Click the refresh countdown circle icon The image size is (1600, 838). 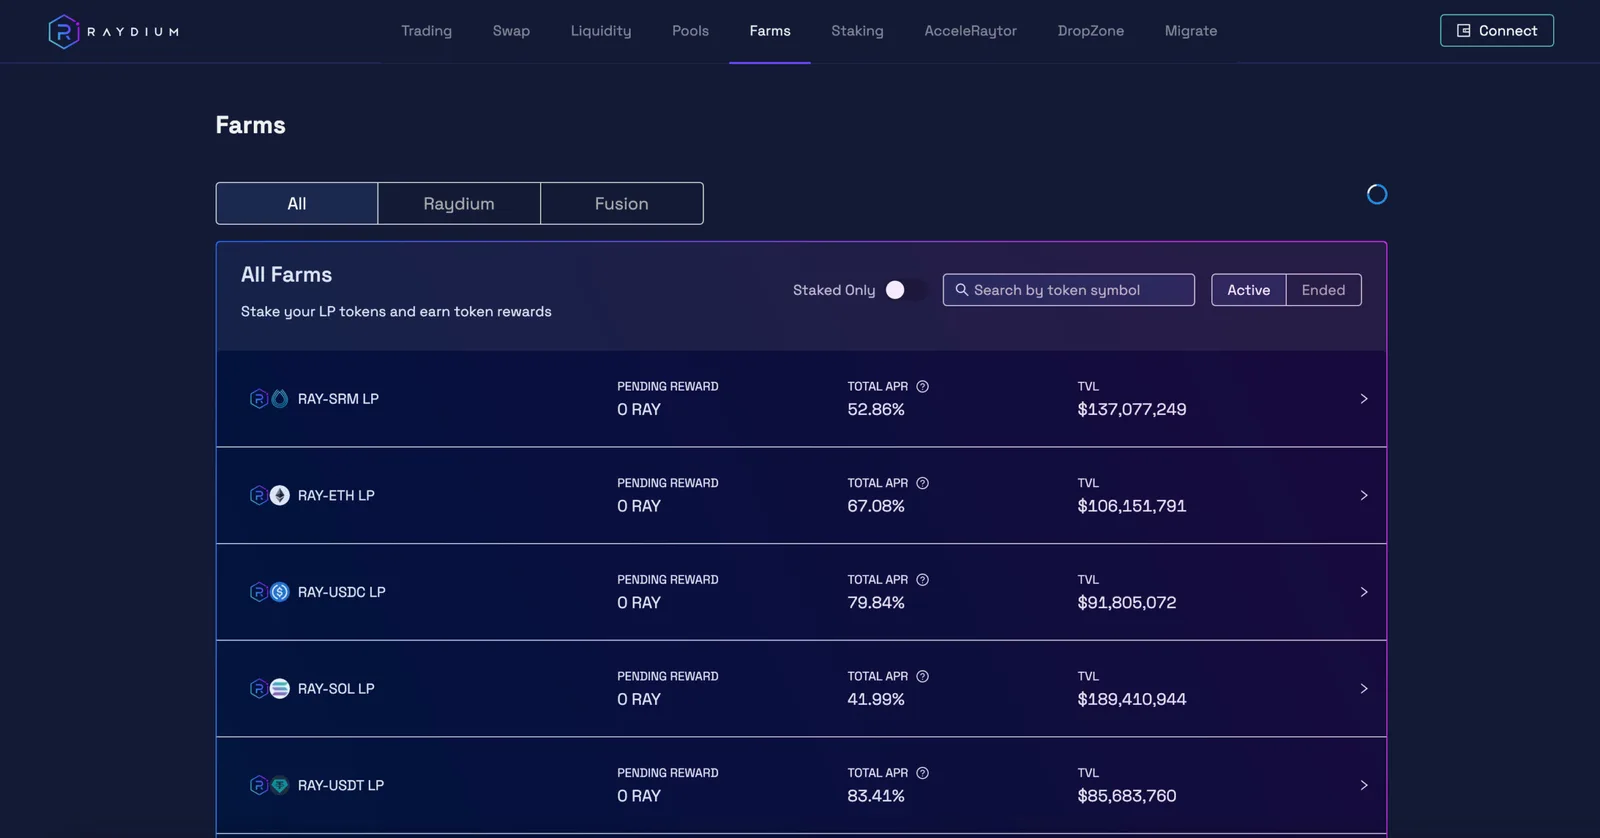tap(1377, 194)
